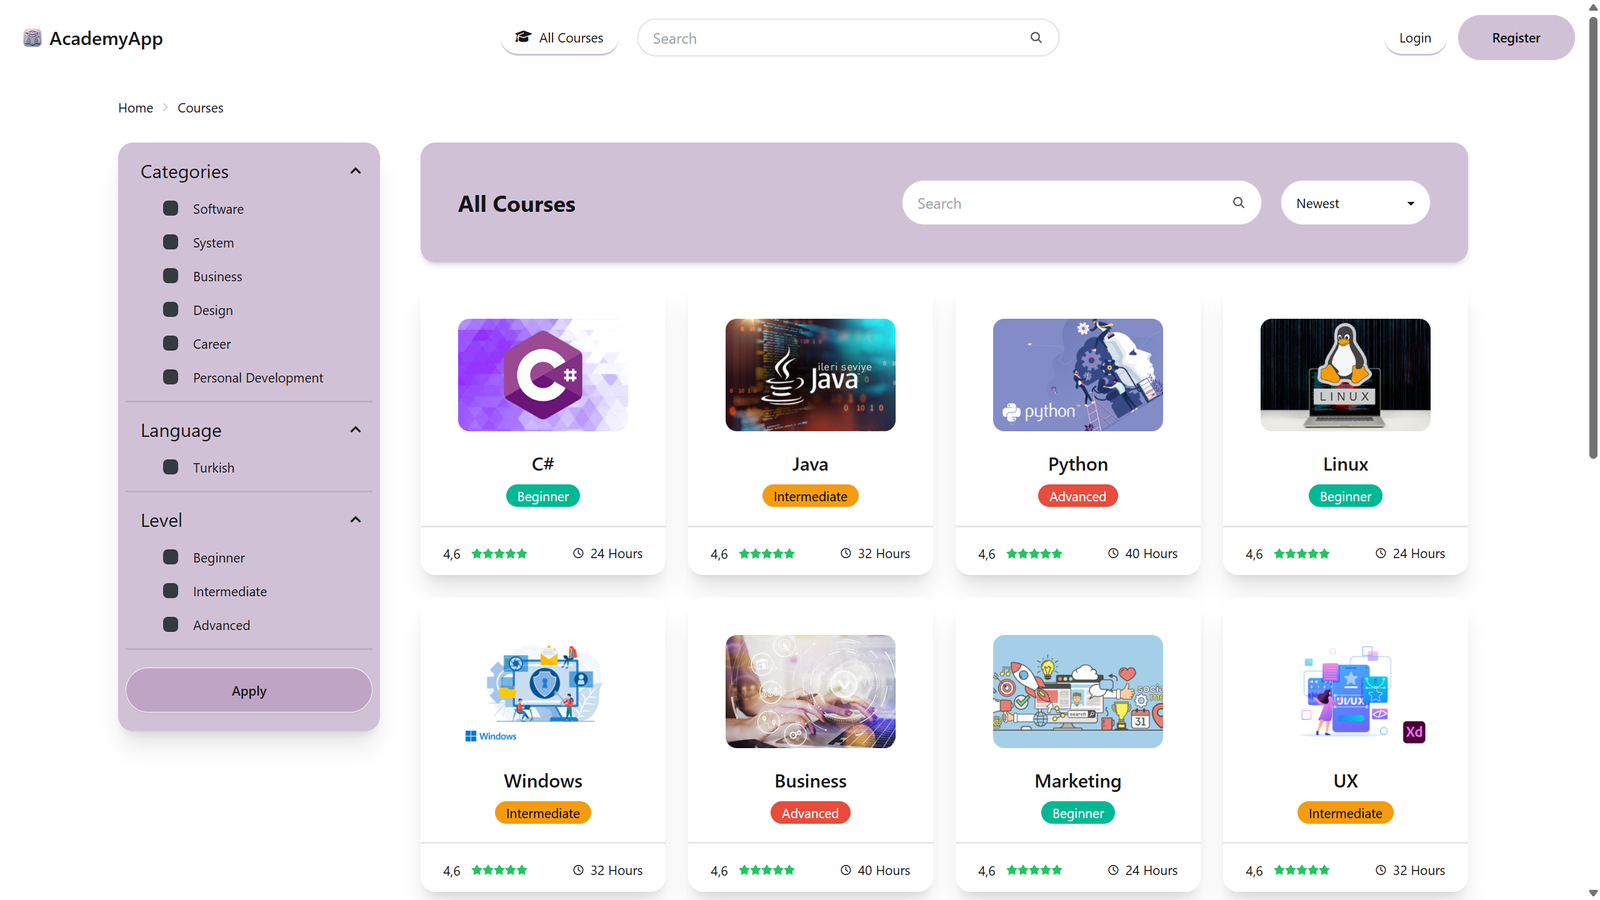Click the search icon in the All Courses panel
This screenshot has height=900, width=1600.
[x=1238, y=203]
